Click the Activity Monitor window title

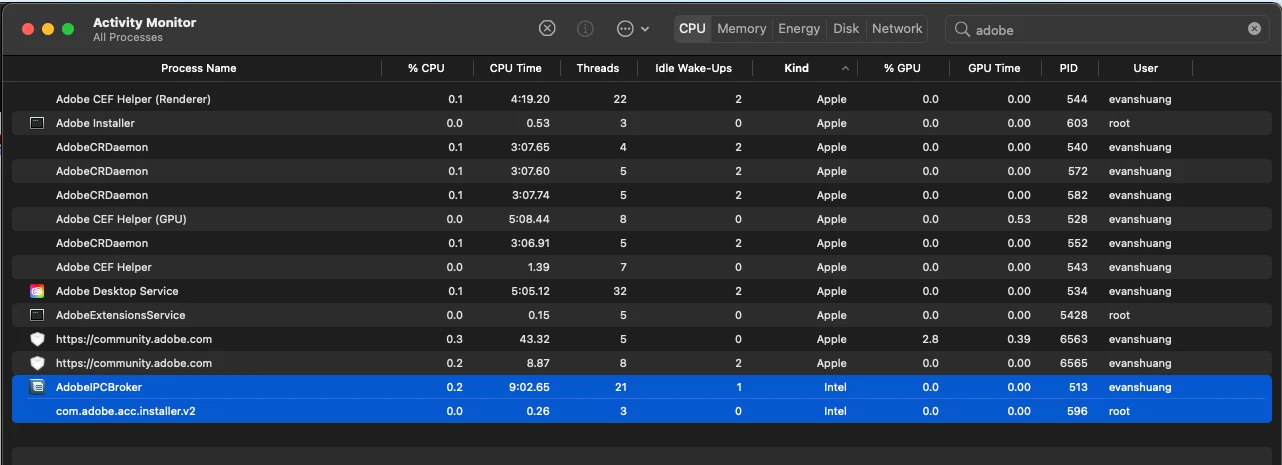(145, 22)
